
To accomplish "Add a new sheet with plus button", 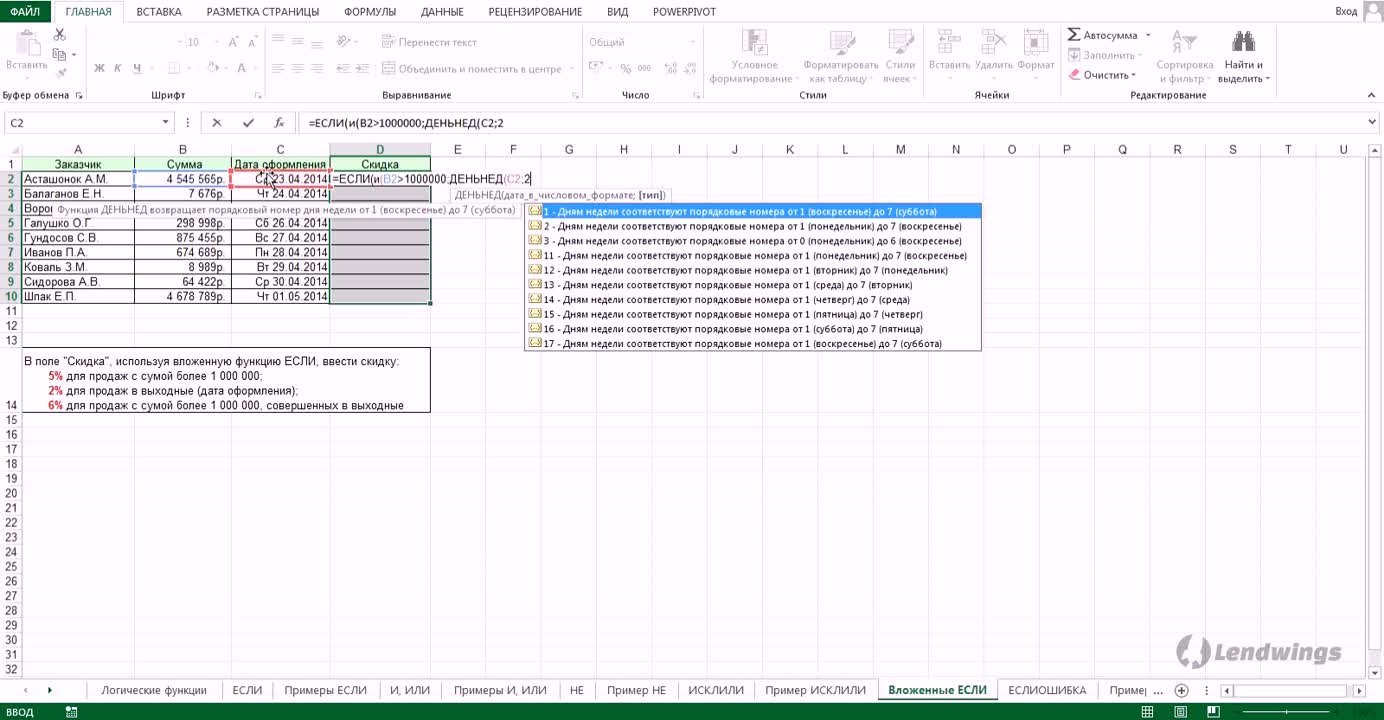I will [1181, 691].
